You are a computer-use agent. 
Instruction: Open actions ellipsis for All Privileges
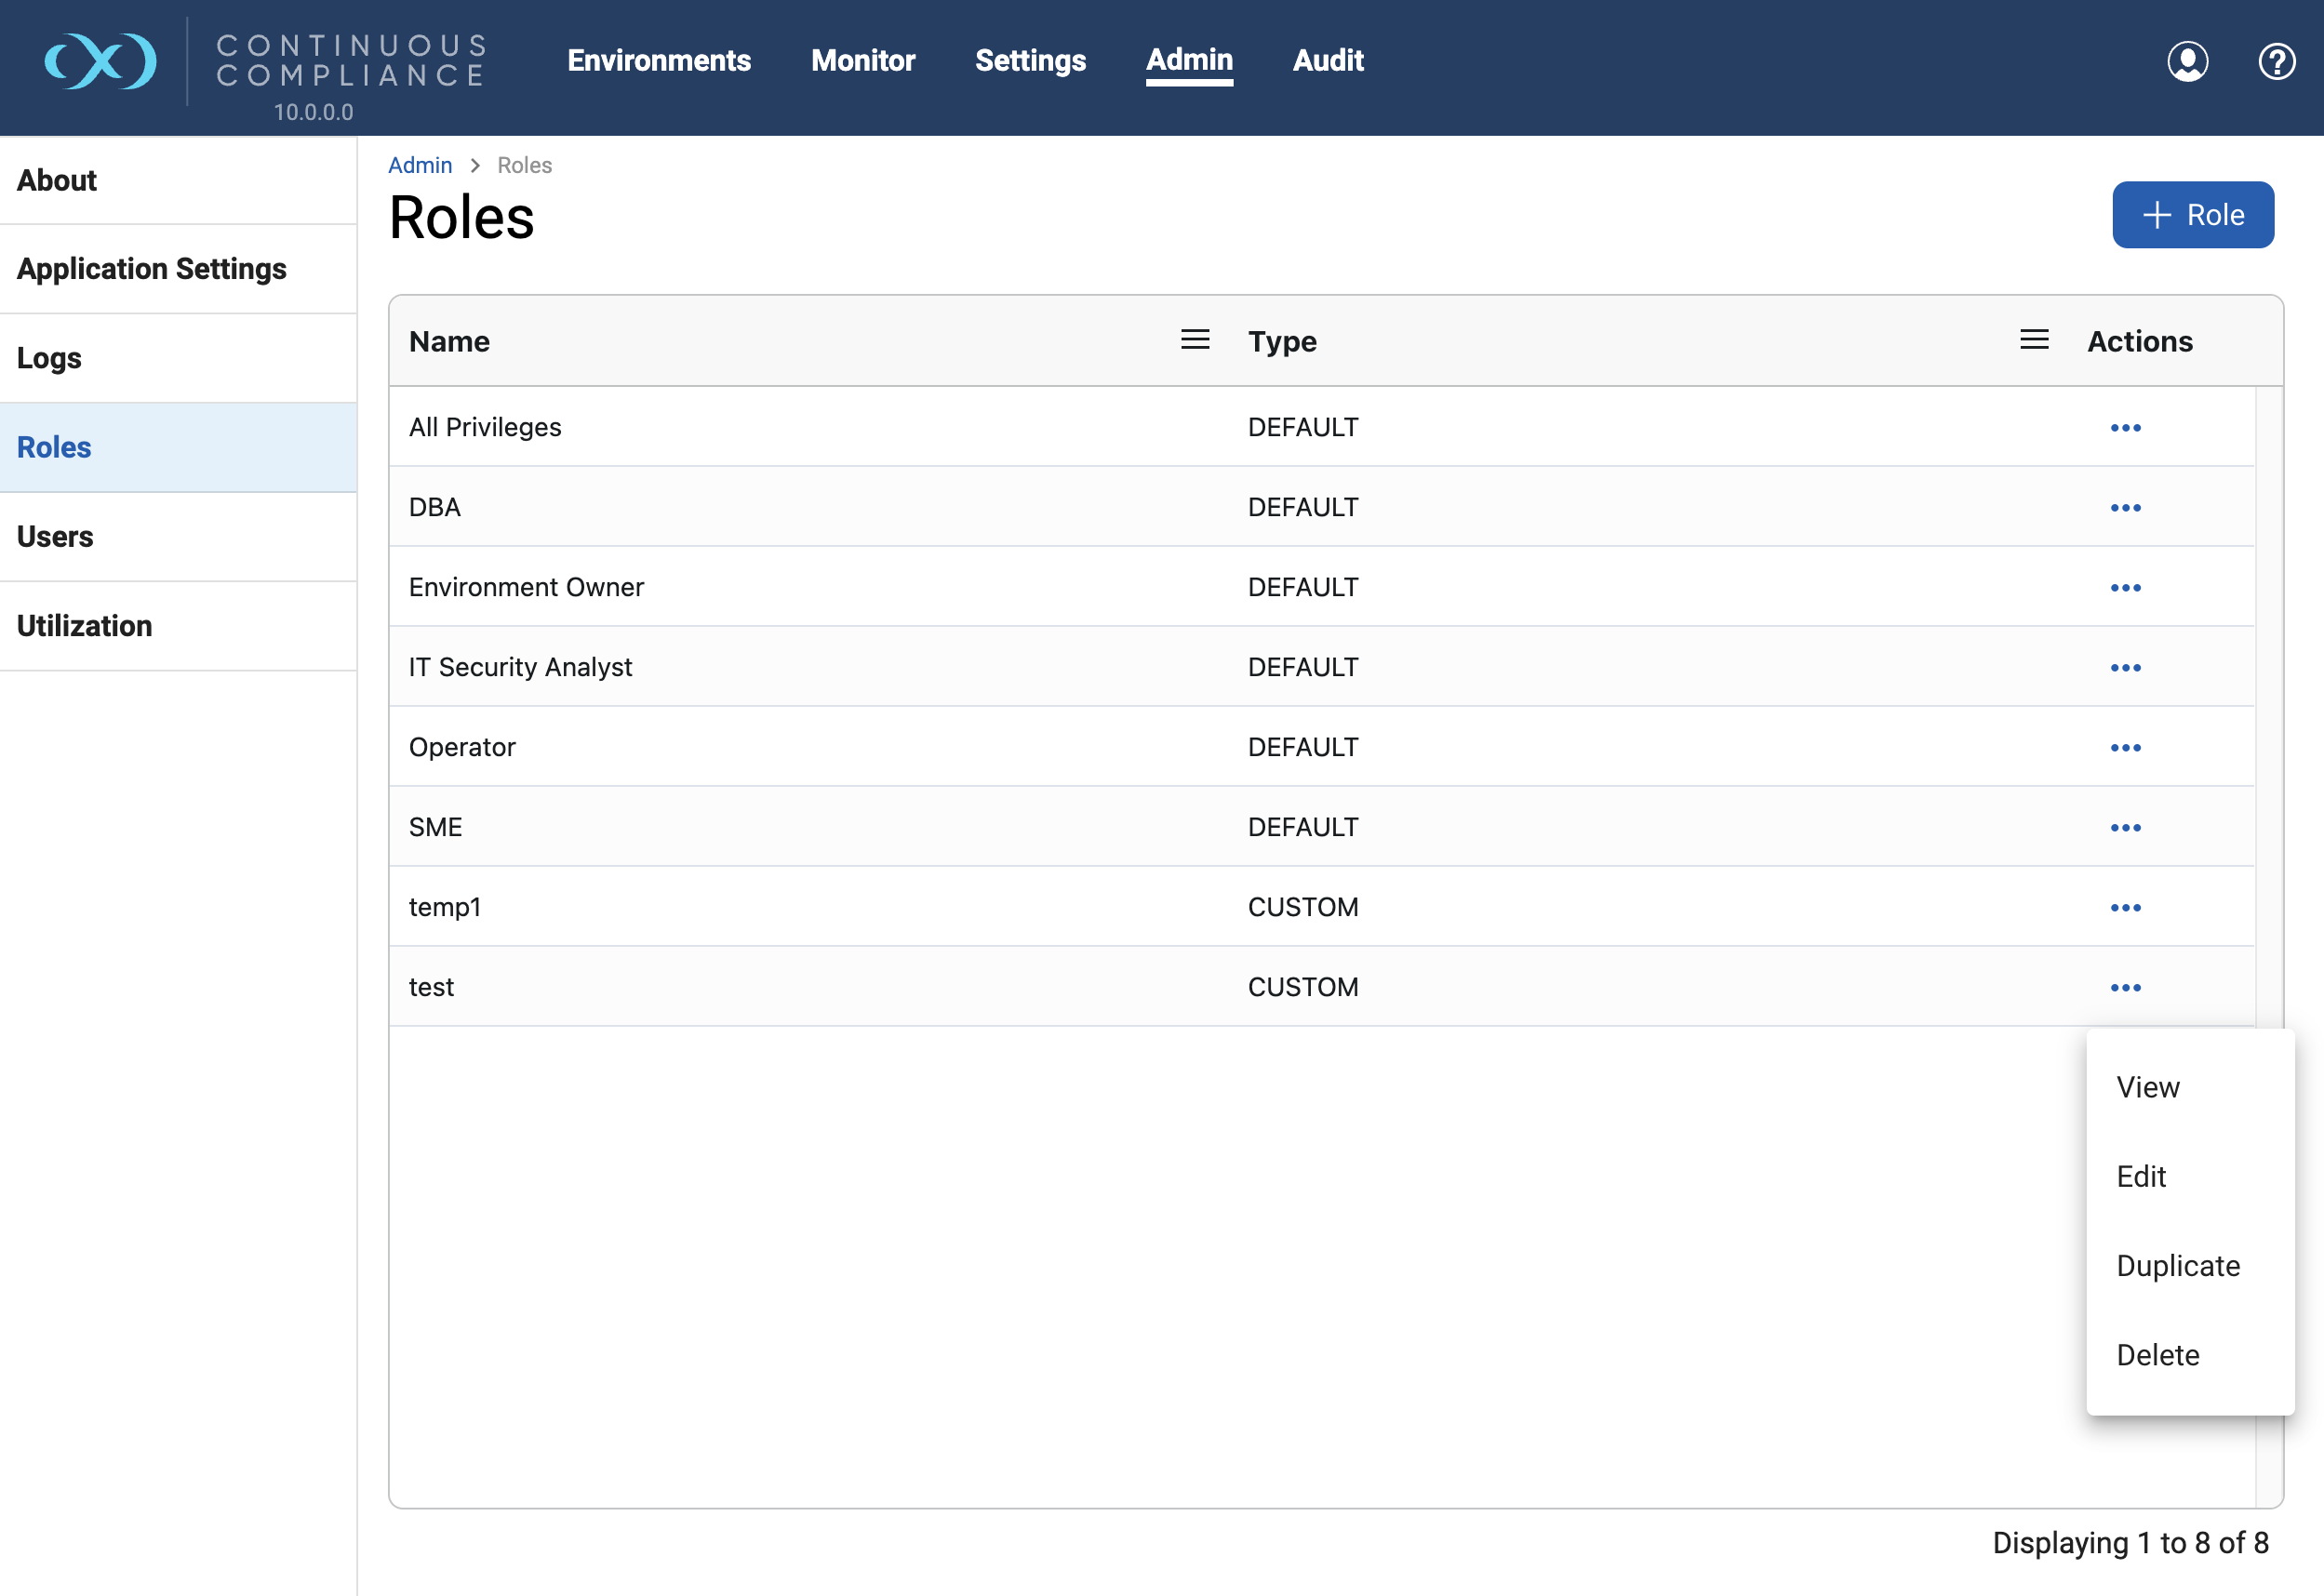pos(2125,428)
